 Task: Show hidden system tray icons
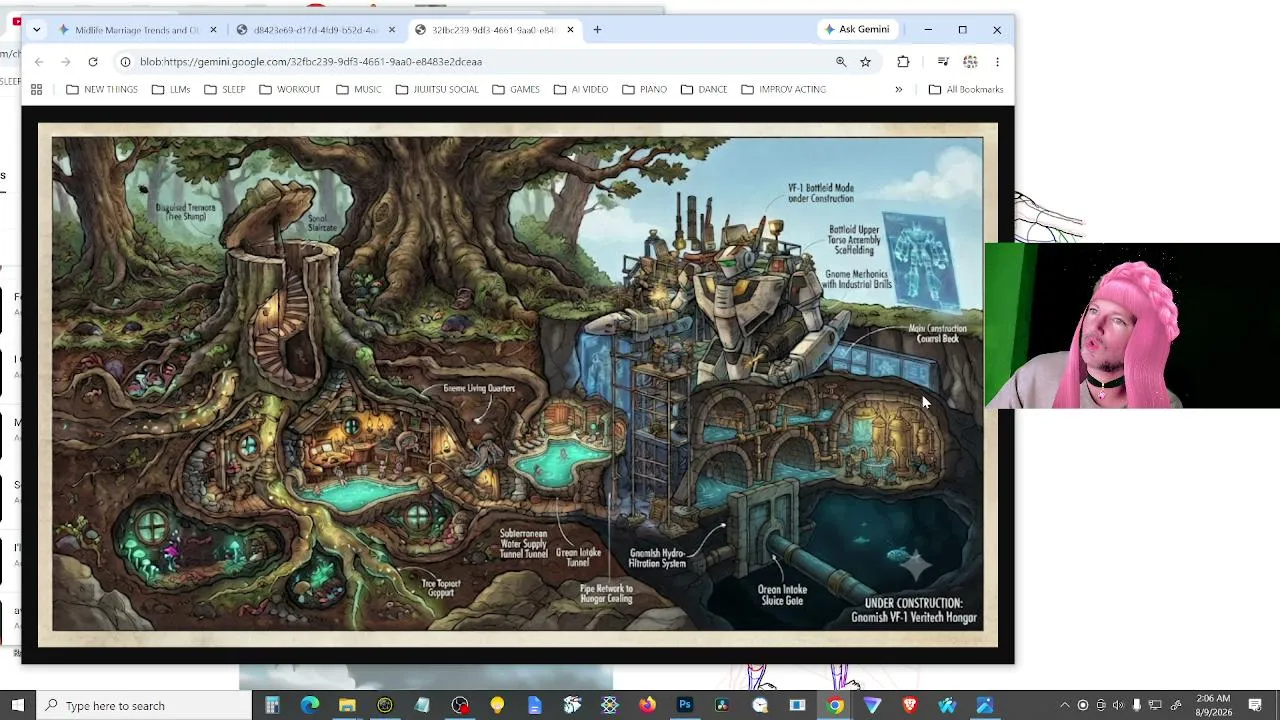(1064, 706)
